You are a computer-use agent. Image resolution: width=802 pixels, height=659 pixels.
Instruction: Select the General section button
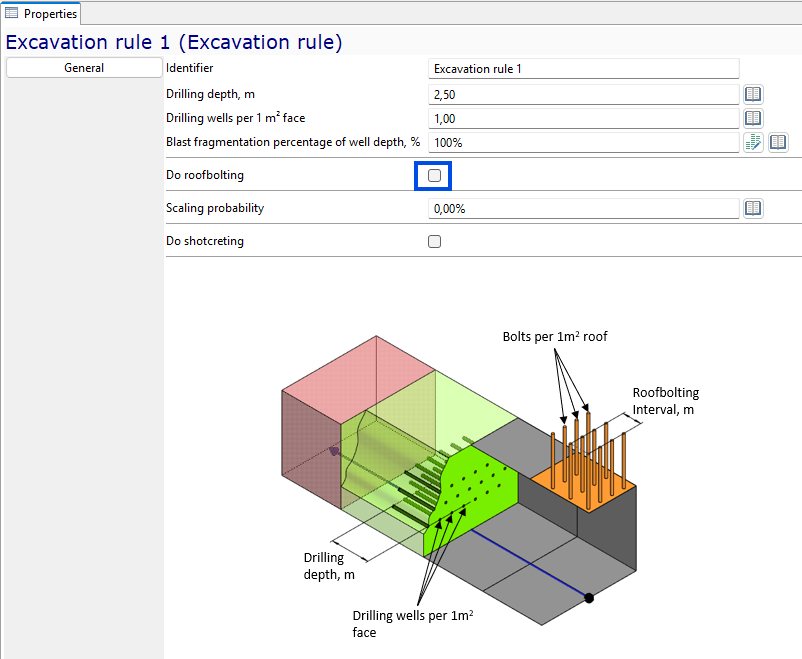click(84, 68)
